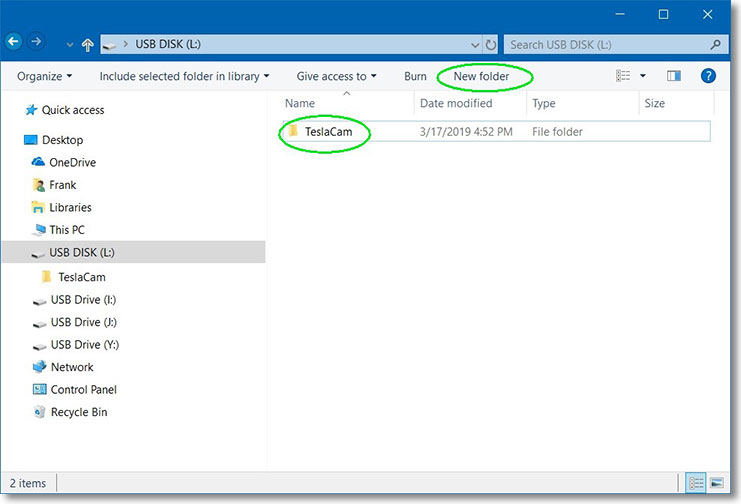Click the search magnifier icon

pyautogui.click(x=715, y=45)
